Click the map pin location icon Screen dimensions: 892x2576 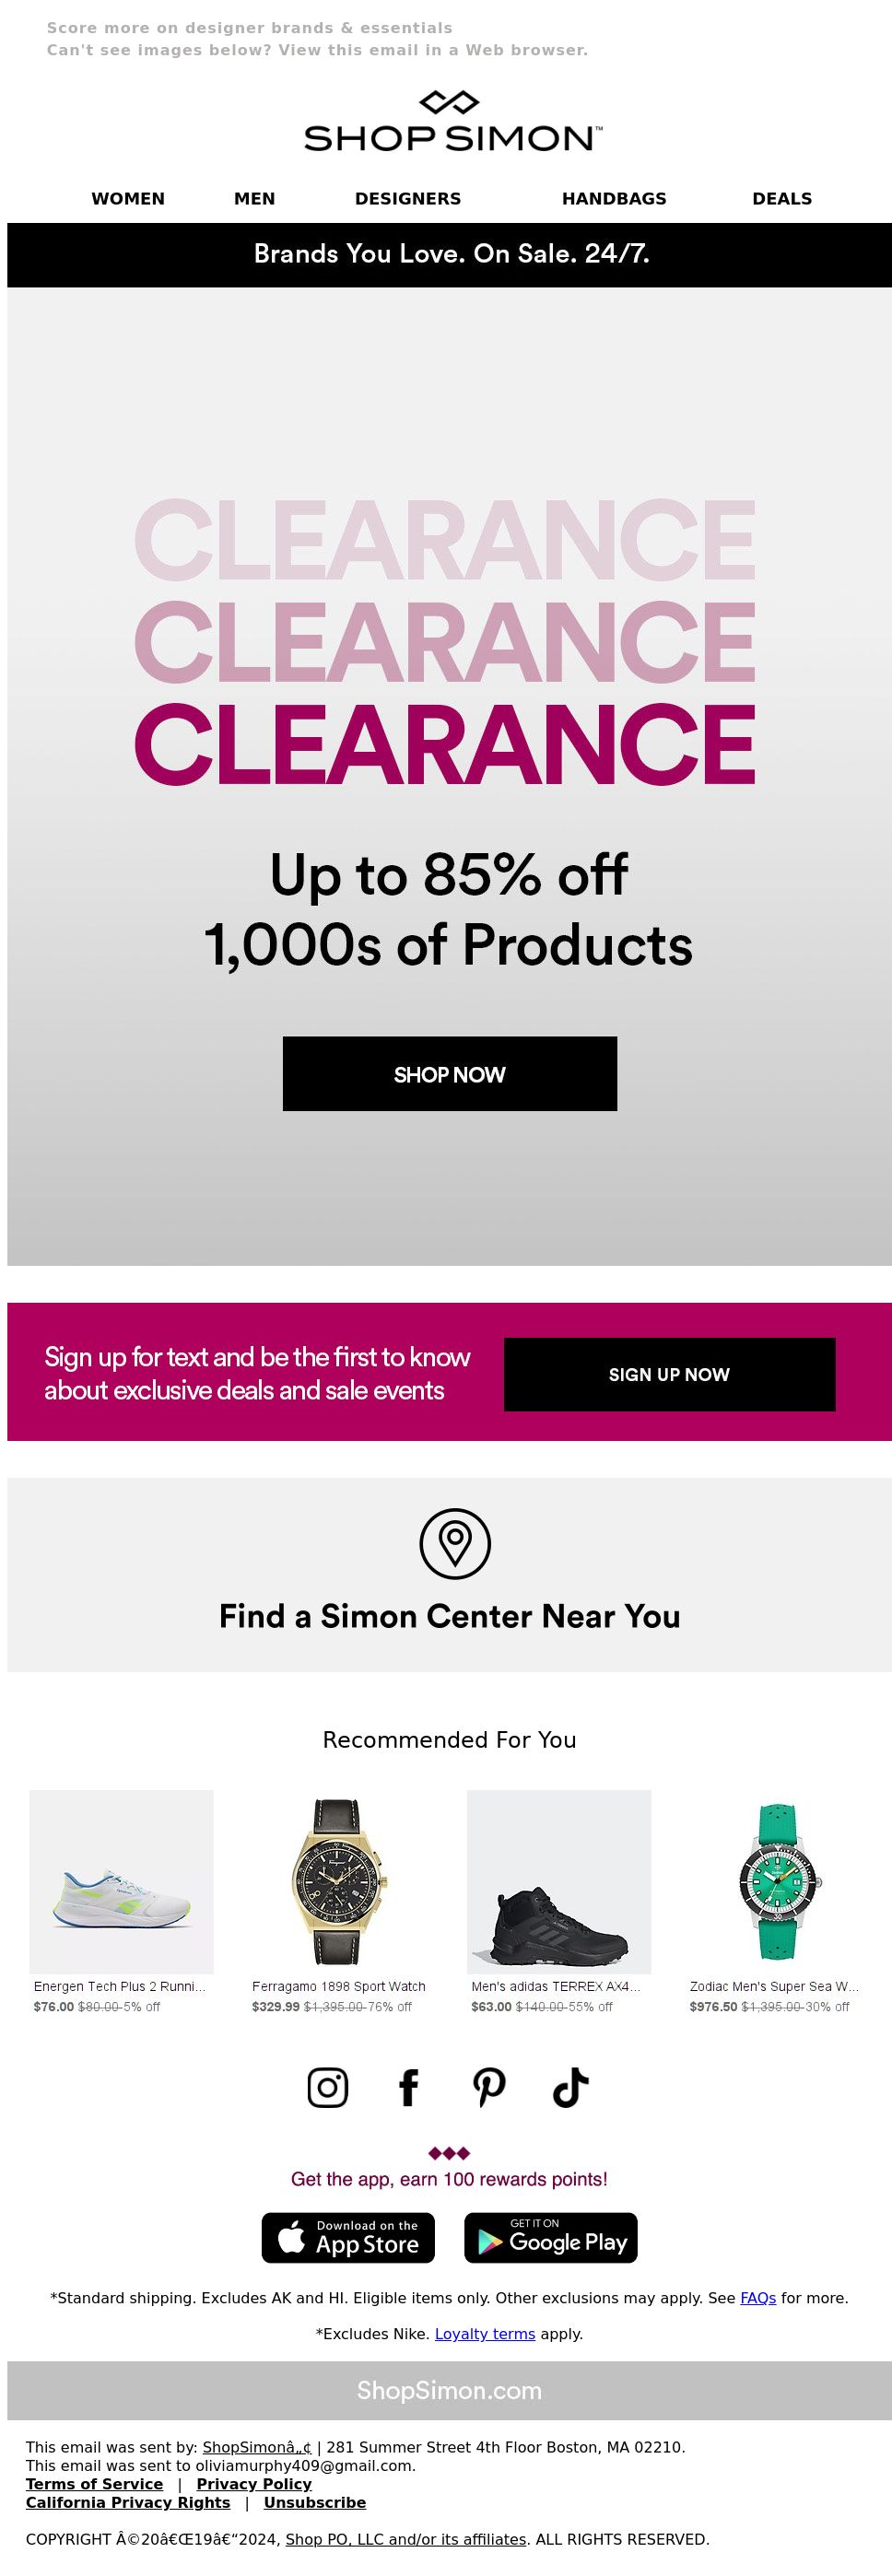(455, 1543)
